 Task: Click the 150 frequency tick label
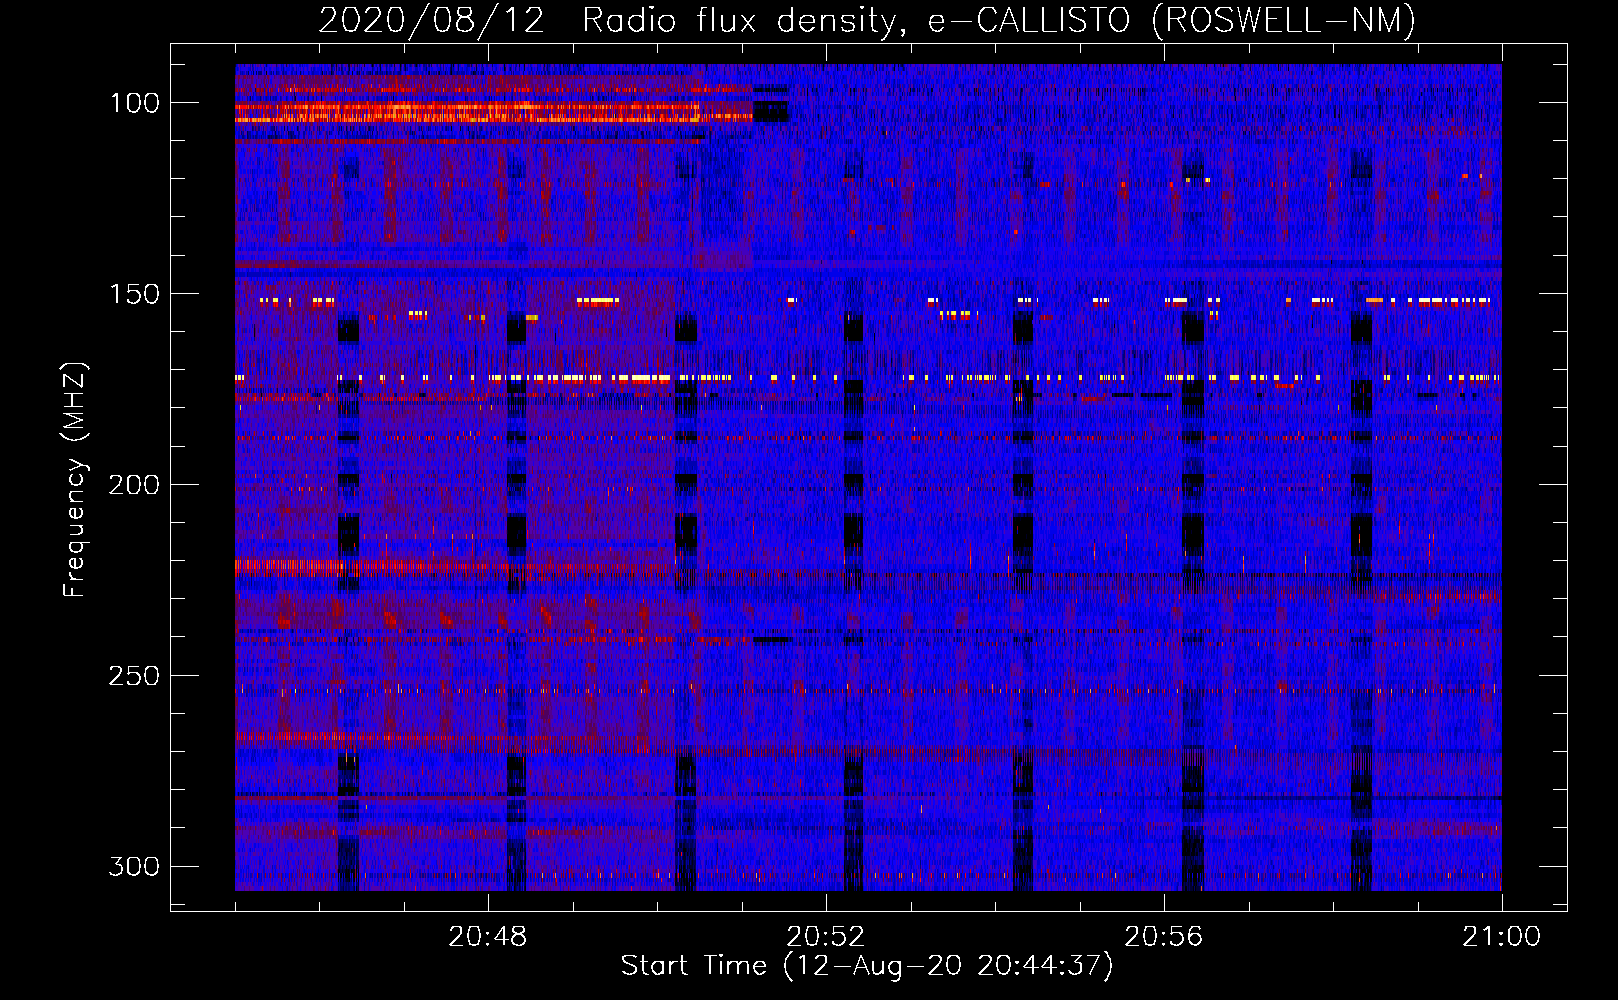pos(134,294)
